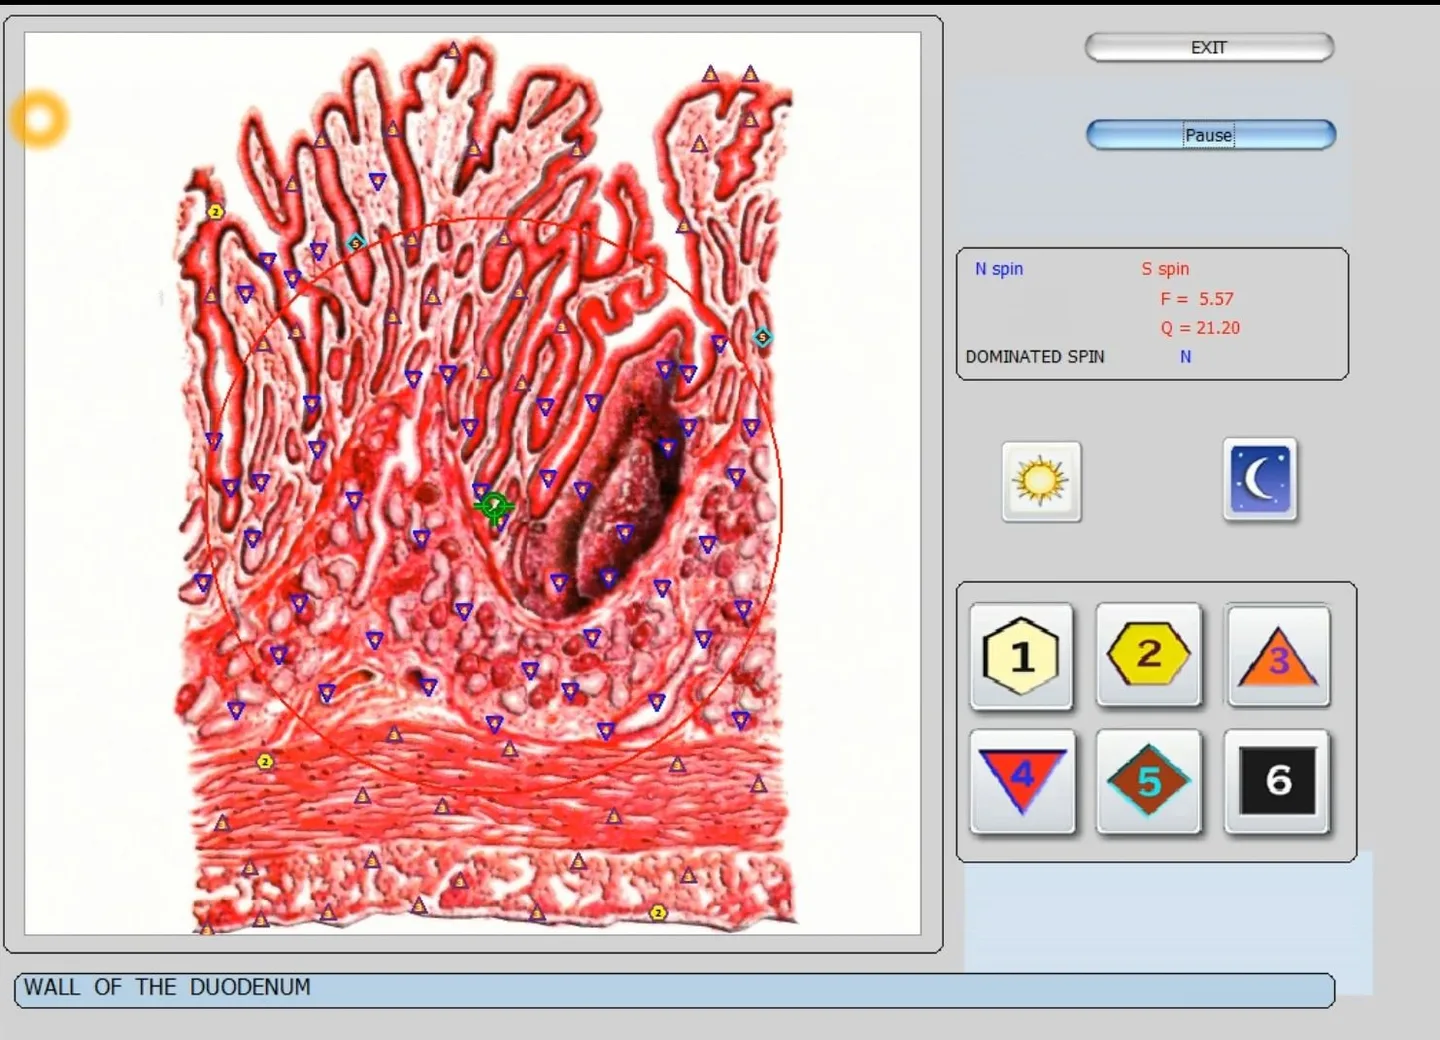
Task: Click the EXIT button
Action: pos(1209,47)
